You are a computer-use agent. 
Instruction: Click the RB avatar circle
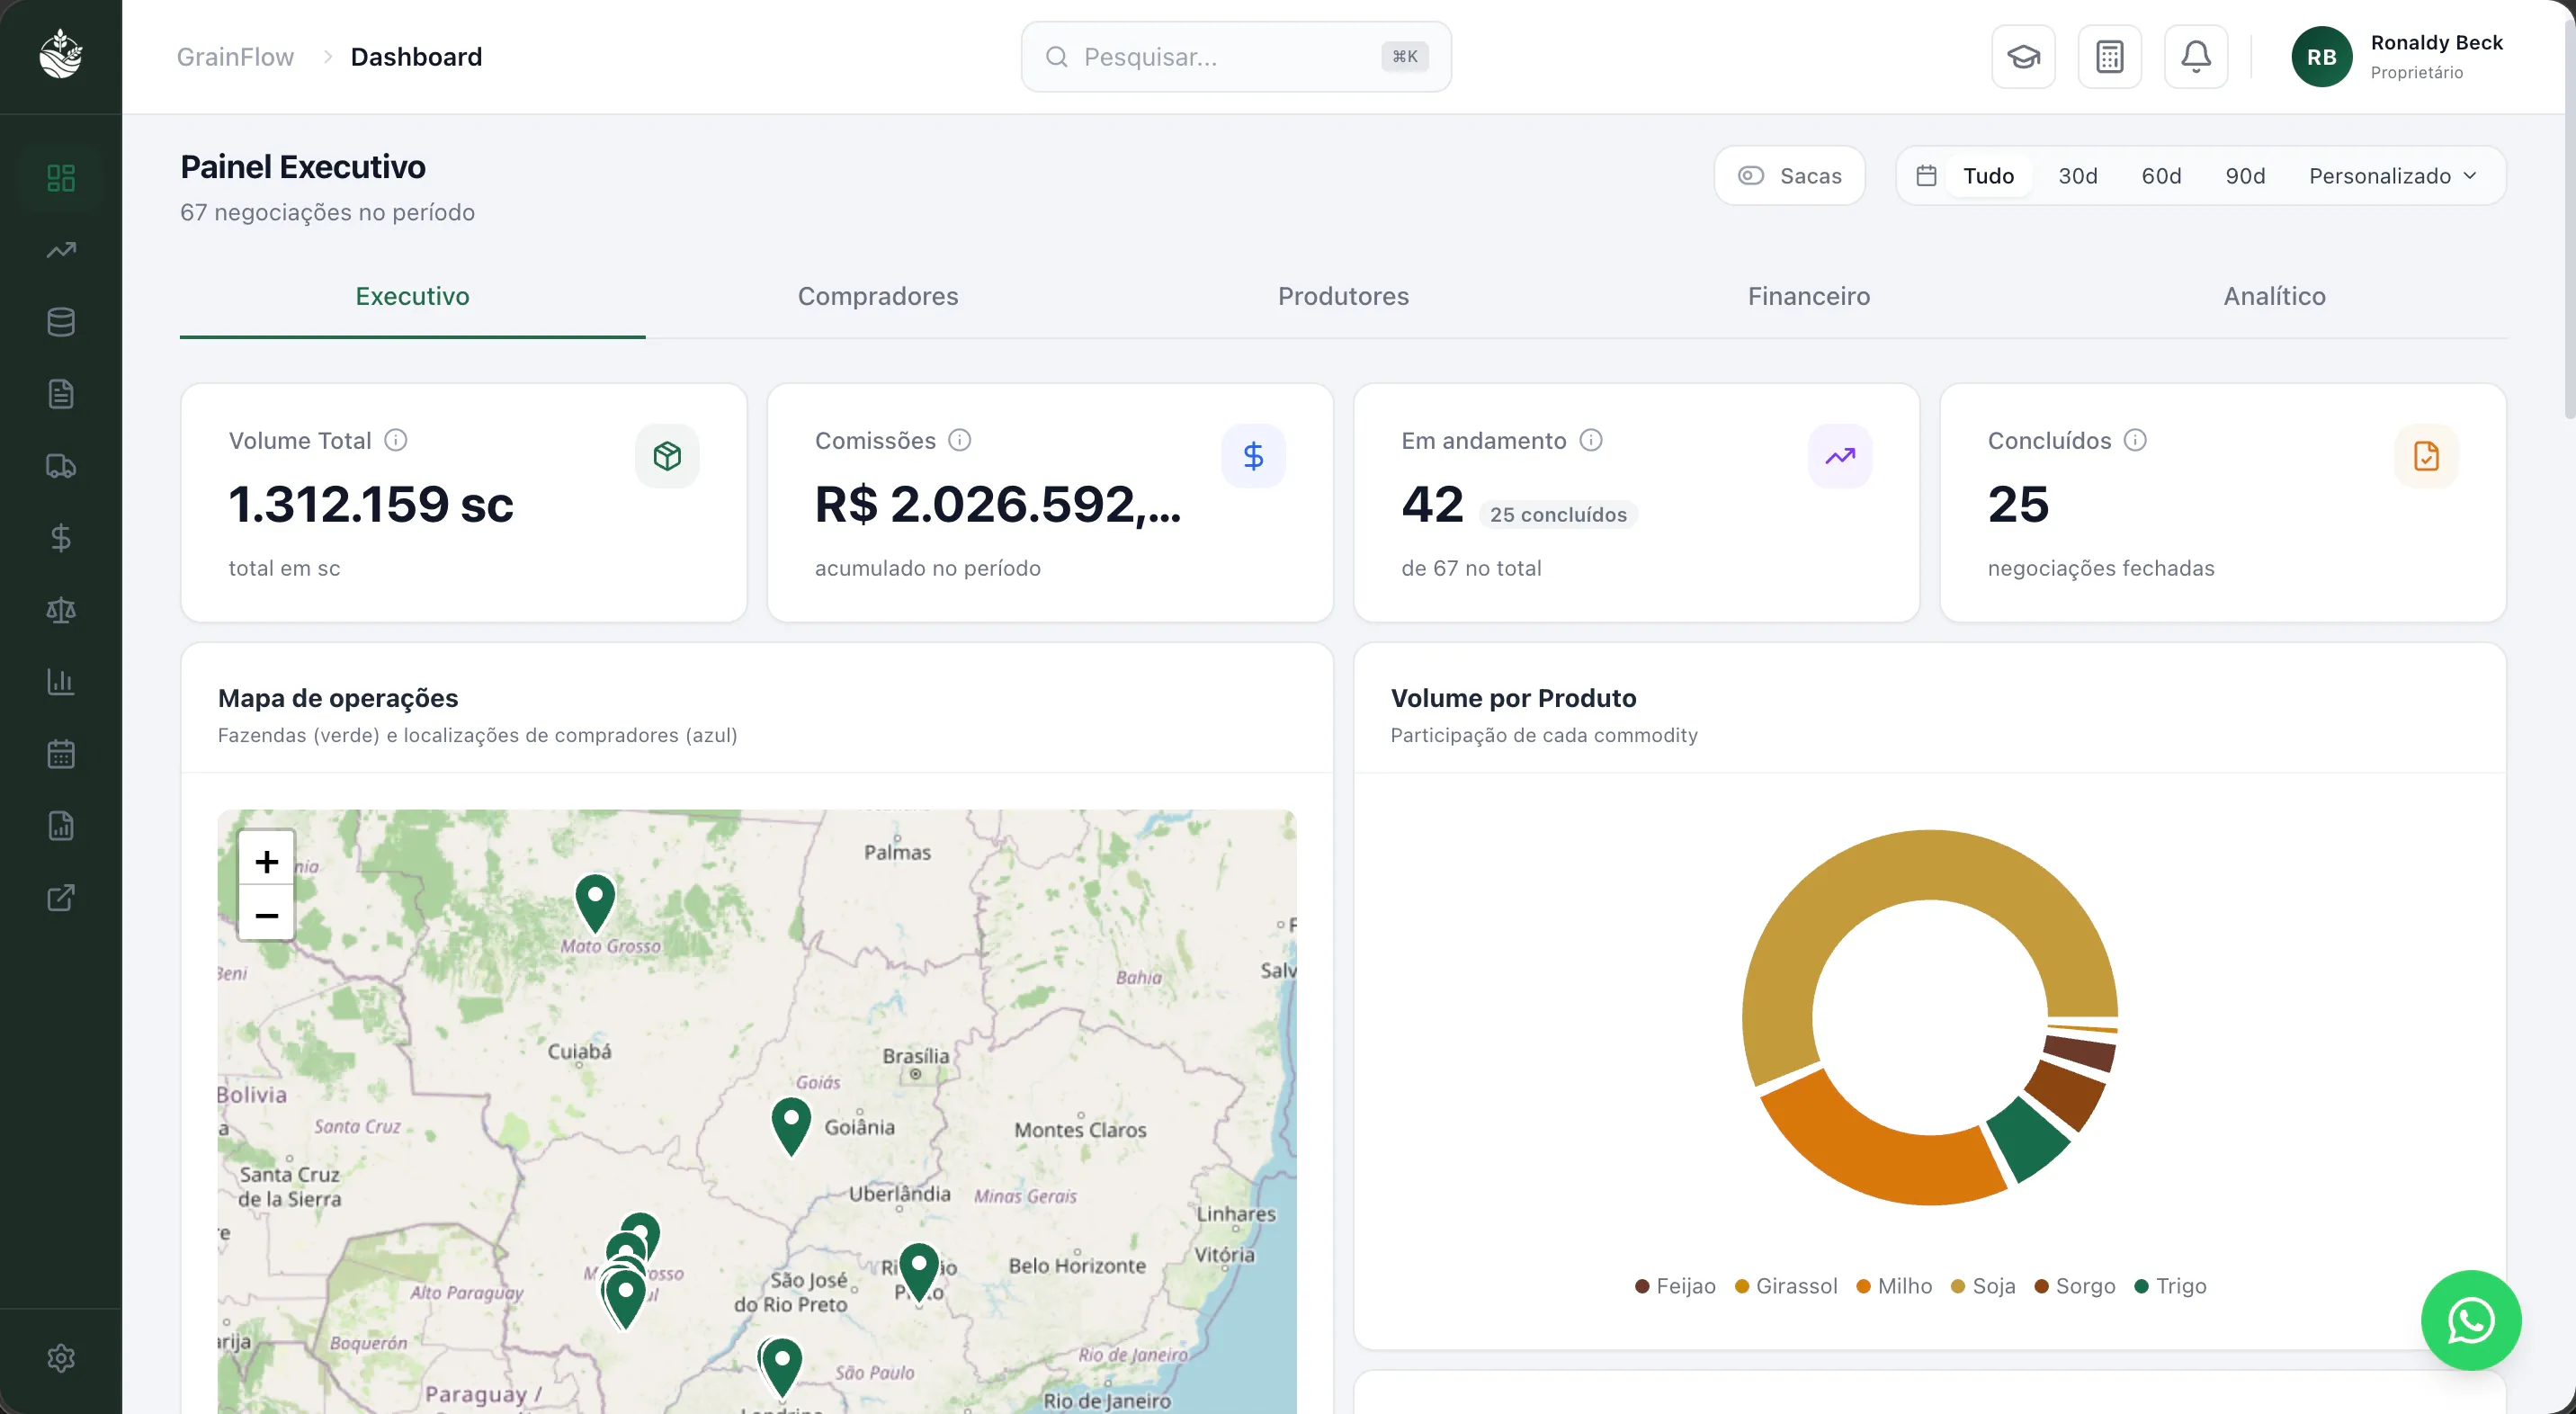pyautogui.click(x=2322, y=57)
